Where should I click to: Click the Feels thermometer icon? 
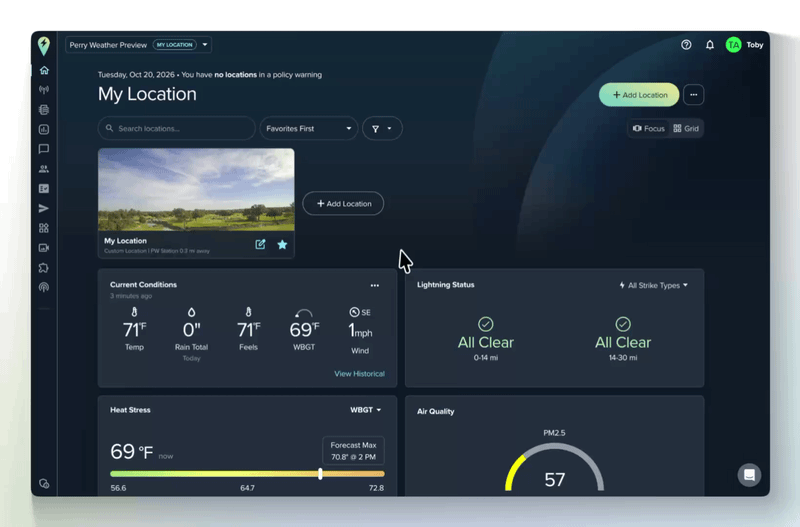coord(248,312)
